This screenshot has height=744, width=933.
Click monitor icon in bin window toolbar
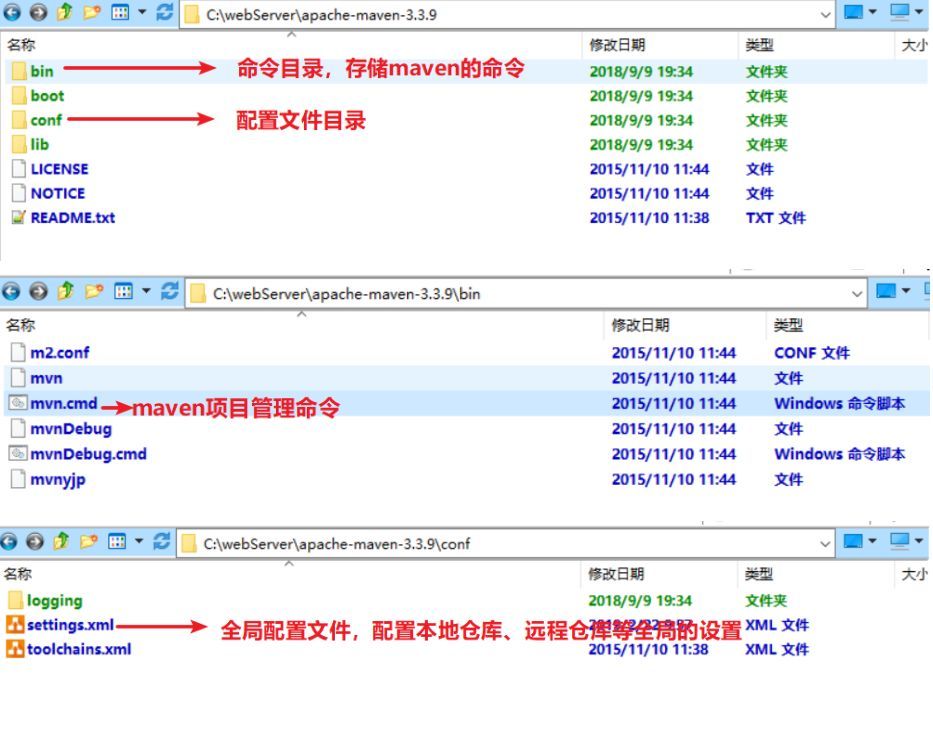click(886, 291)
